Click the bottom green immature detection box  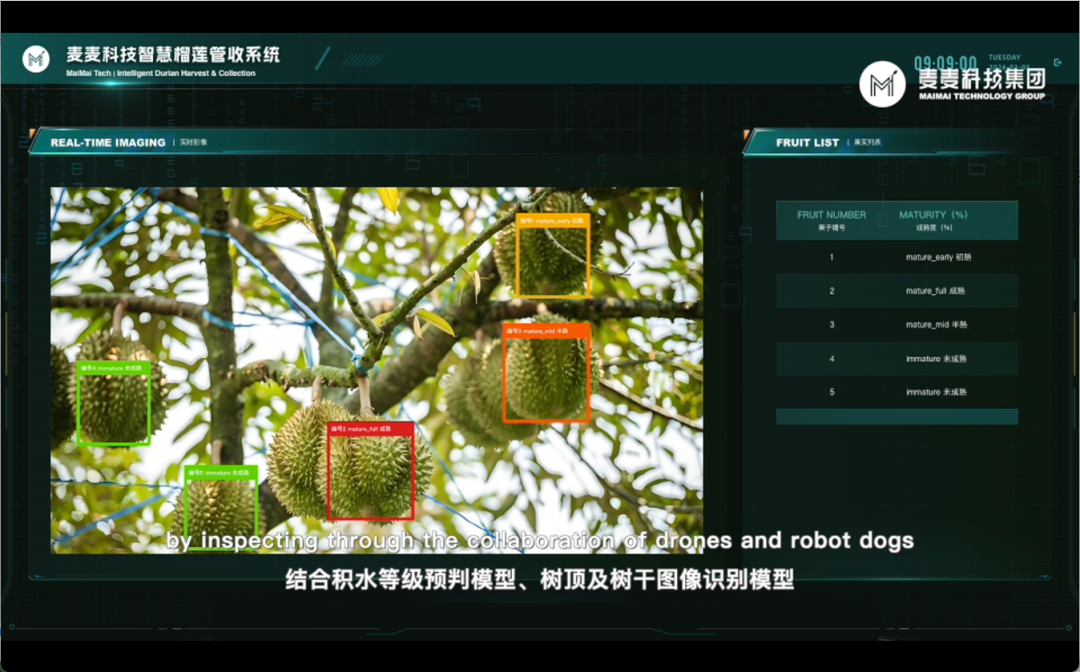click(x=220, y=507)
